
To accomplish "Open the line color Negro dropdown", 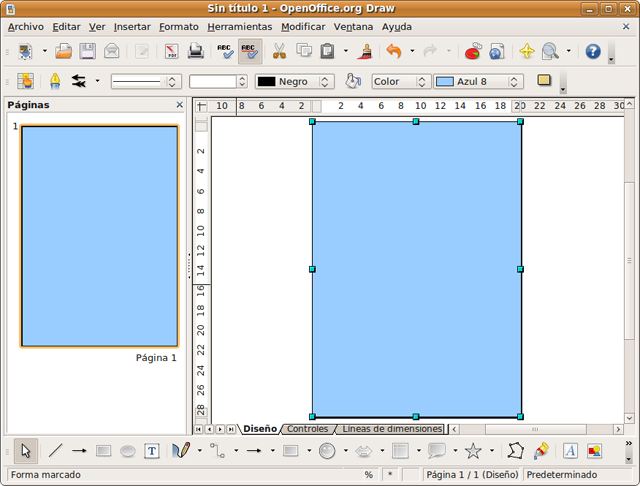I will pos(294,82).
